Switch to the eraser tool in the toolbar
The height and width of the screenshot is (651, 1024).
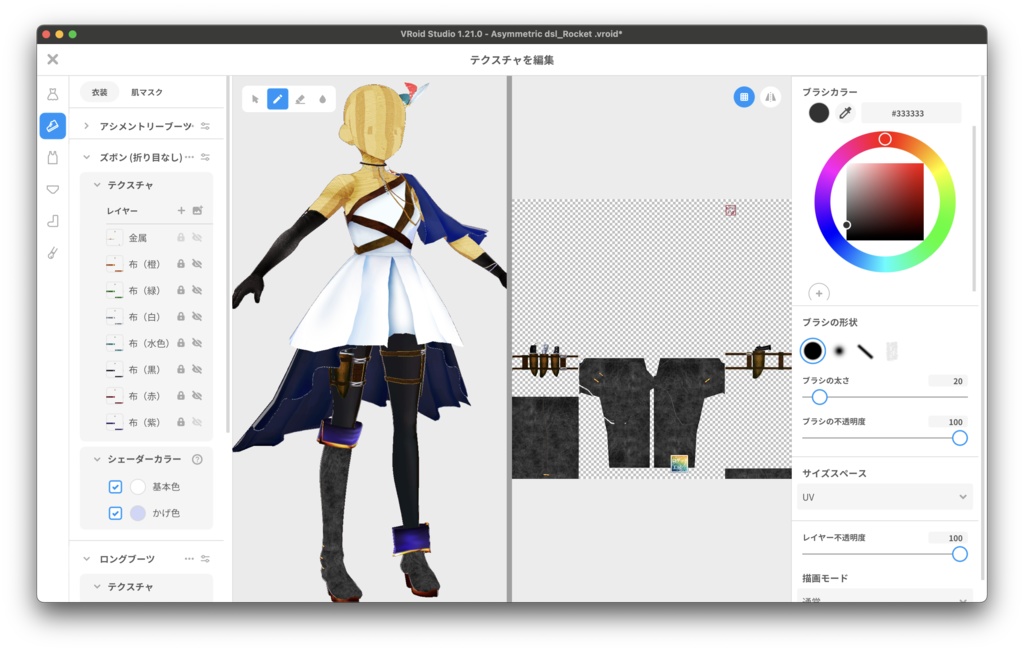(x=300, y=100)
